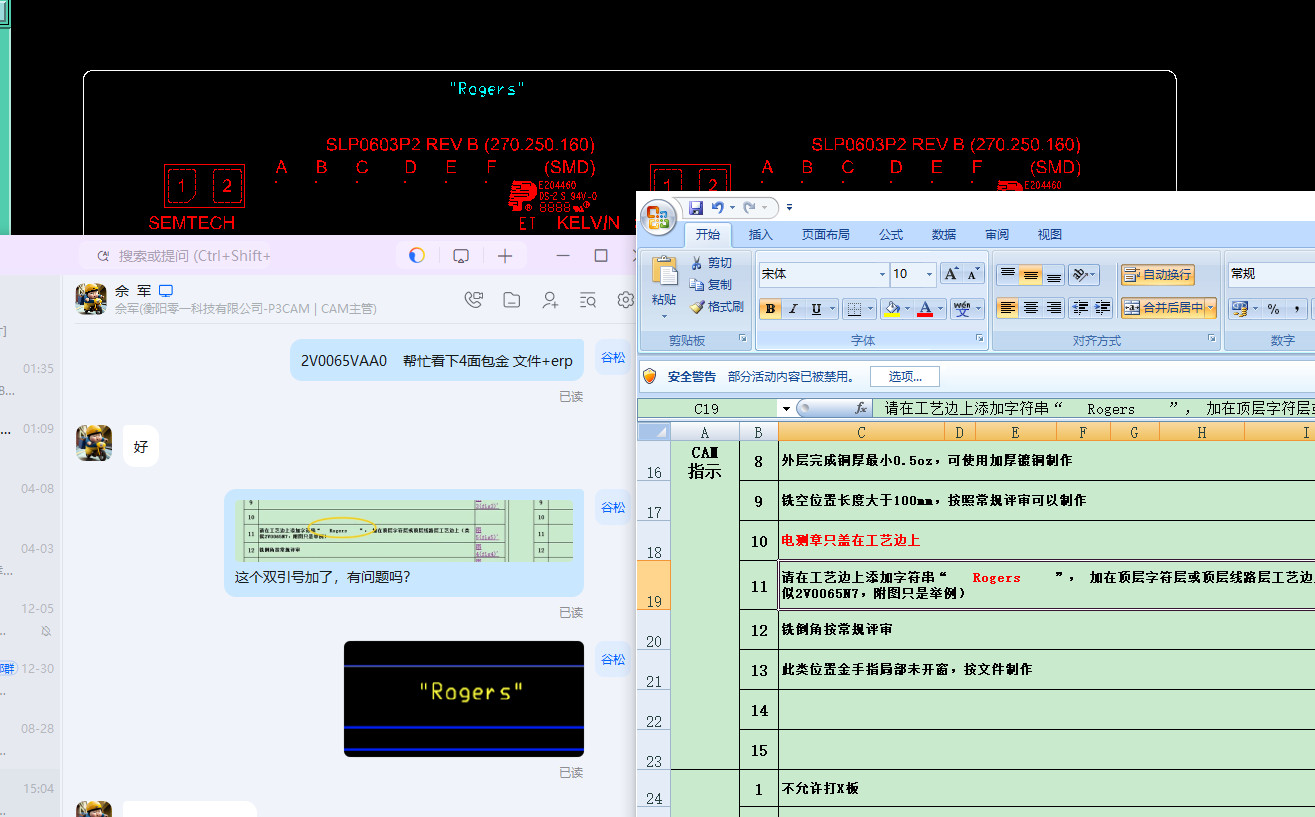
Task: Open the Name Box dropdown next to C19
Action: point(786,408)
